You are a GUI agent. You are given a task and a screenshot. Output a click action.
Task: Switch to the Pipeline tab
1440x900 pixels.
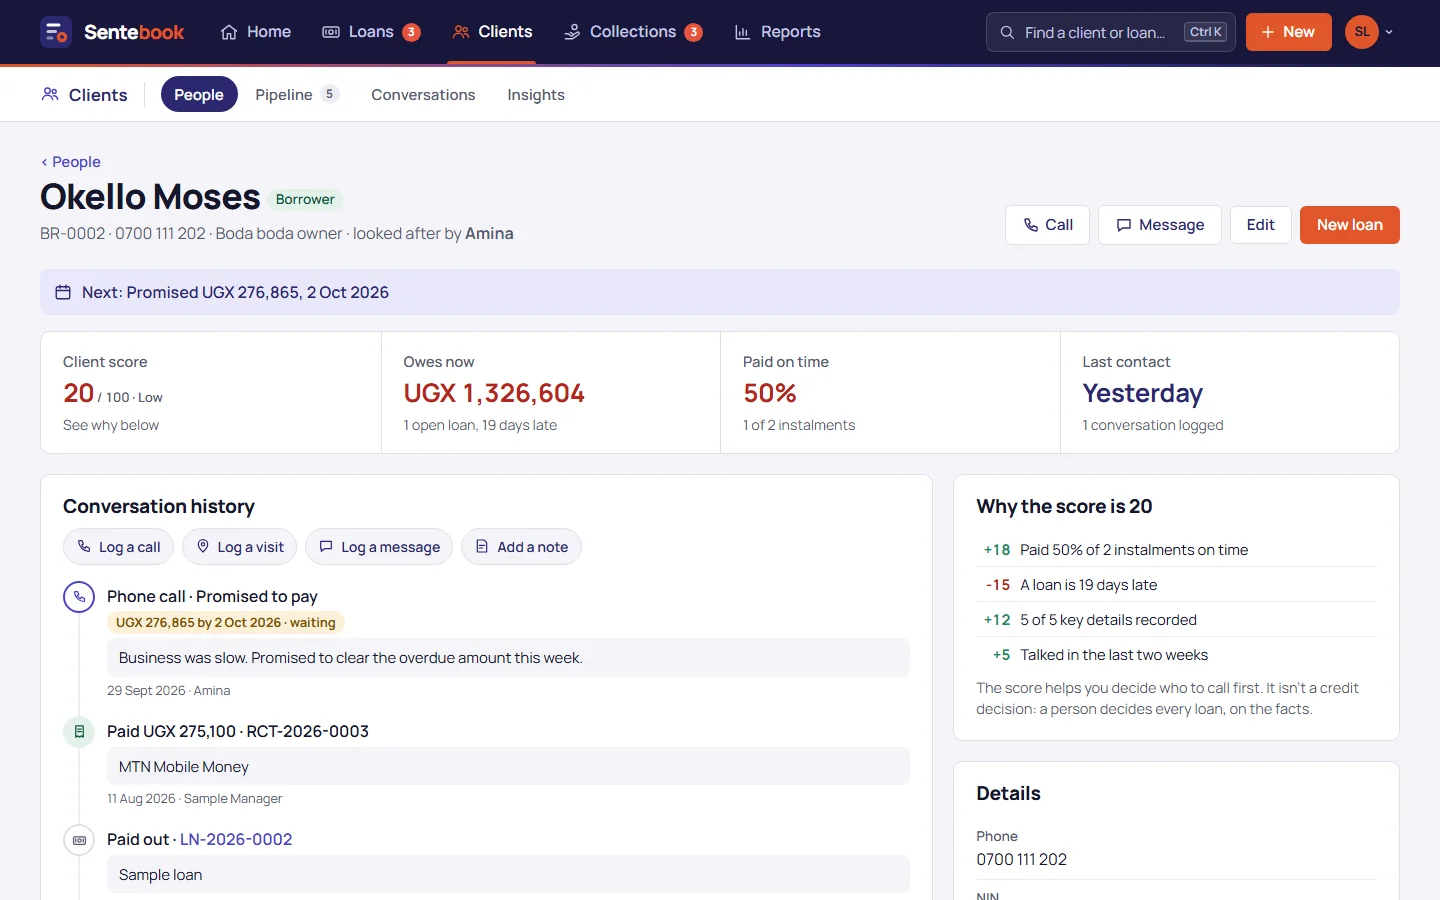pos(297,94)
